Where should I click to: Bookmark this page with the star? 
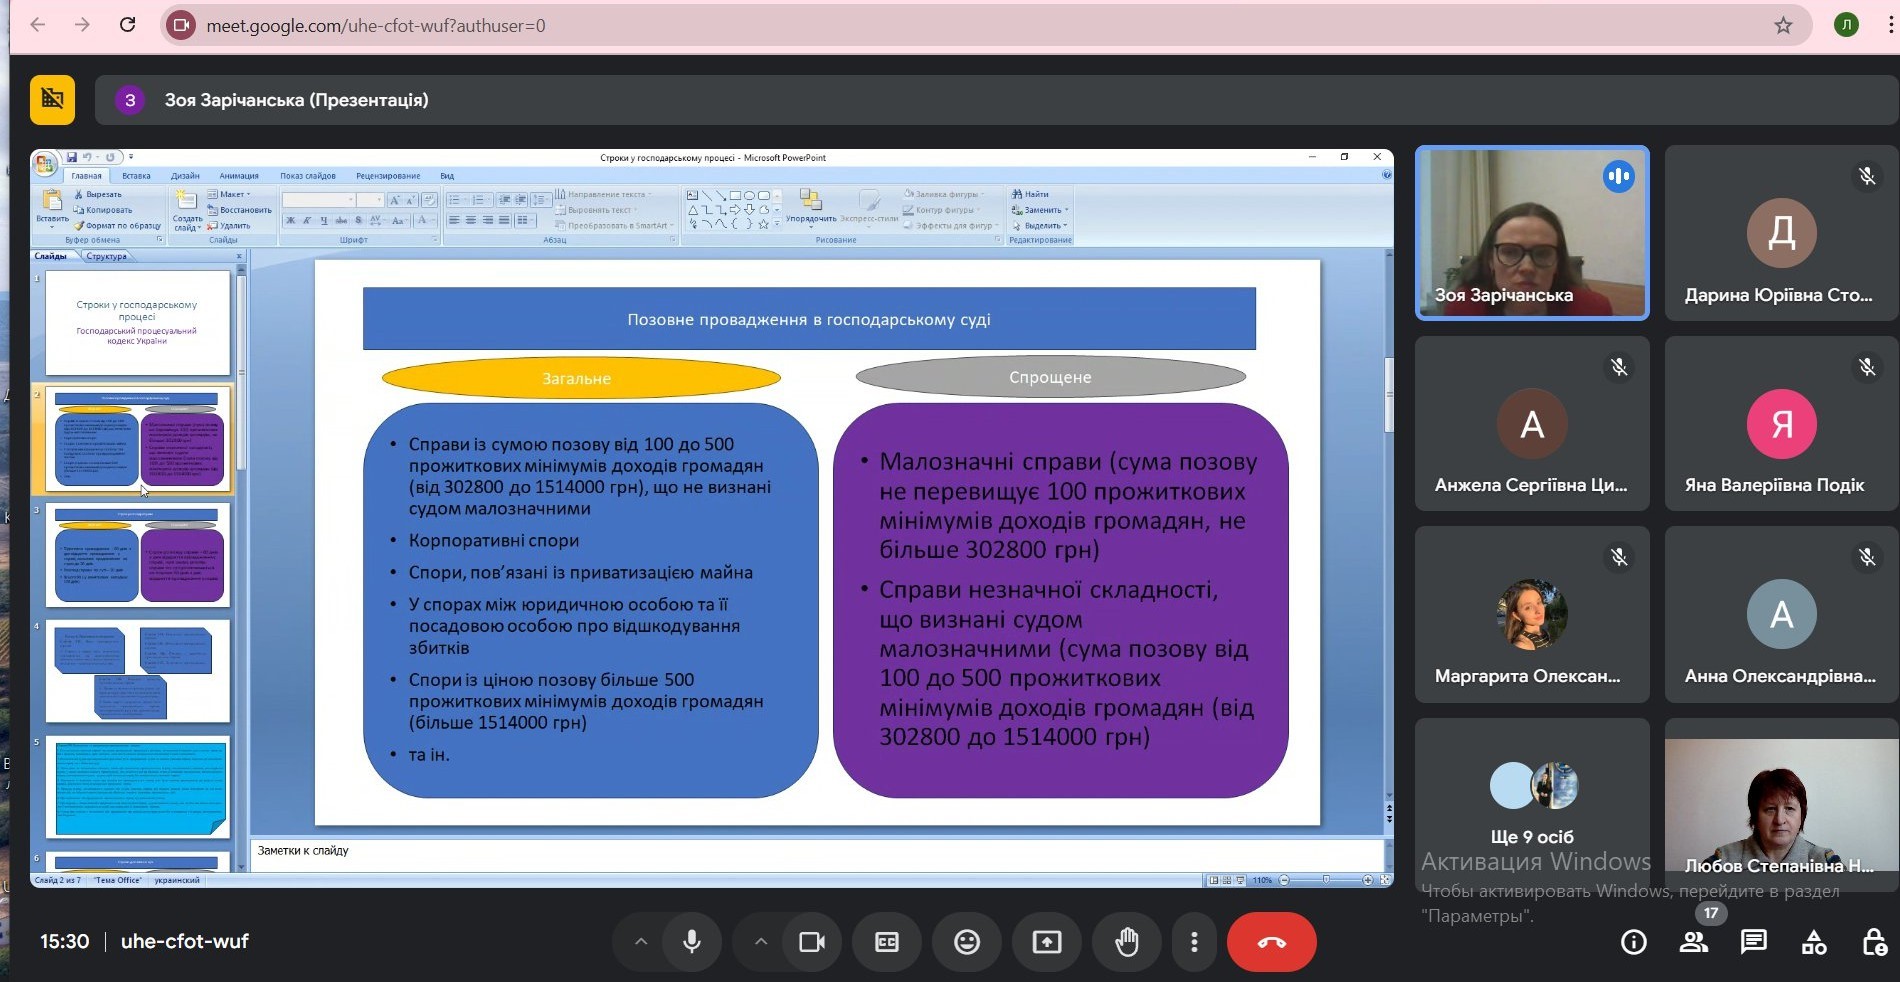click(x=1783, y=26)
